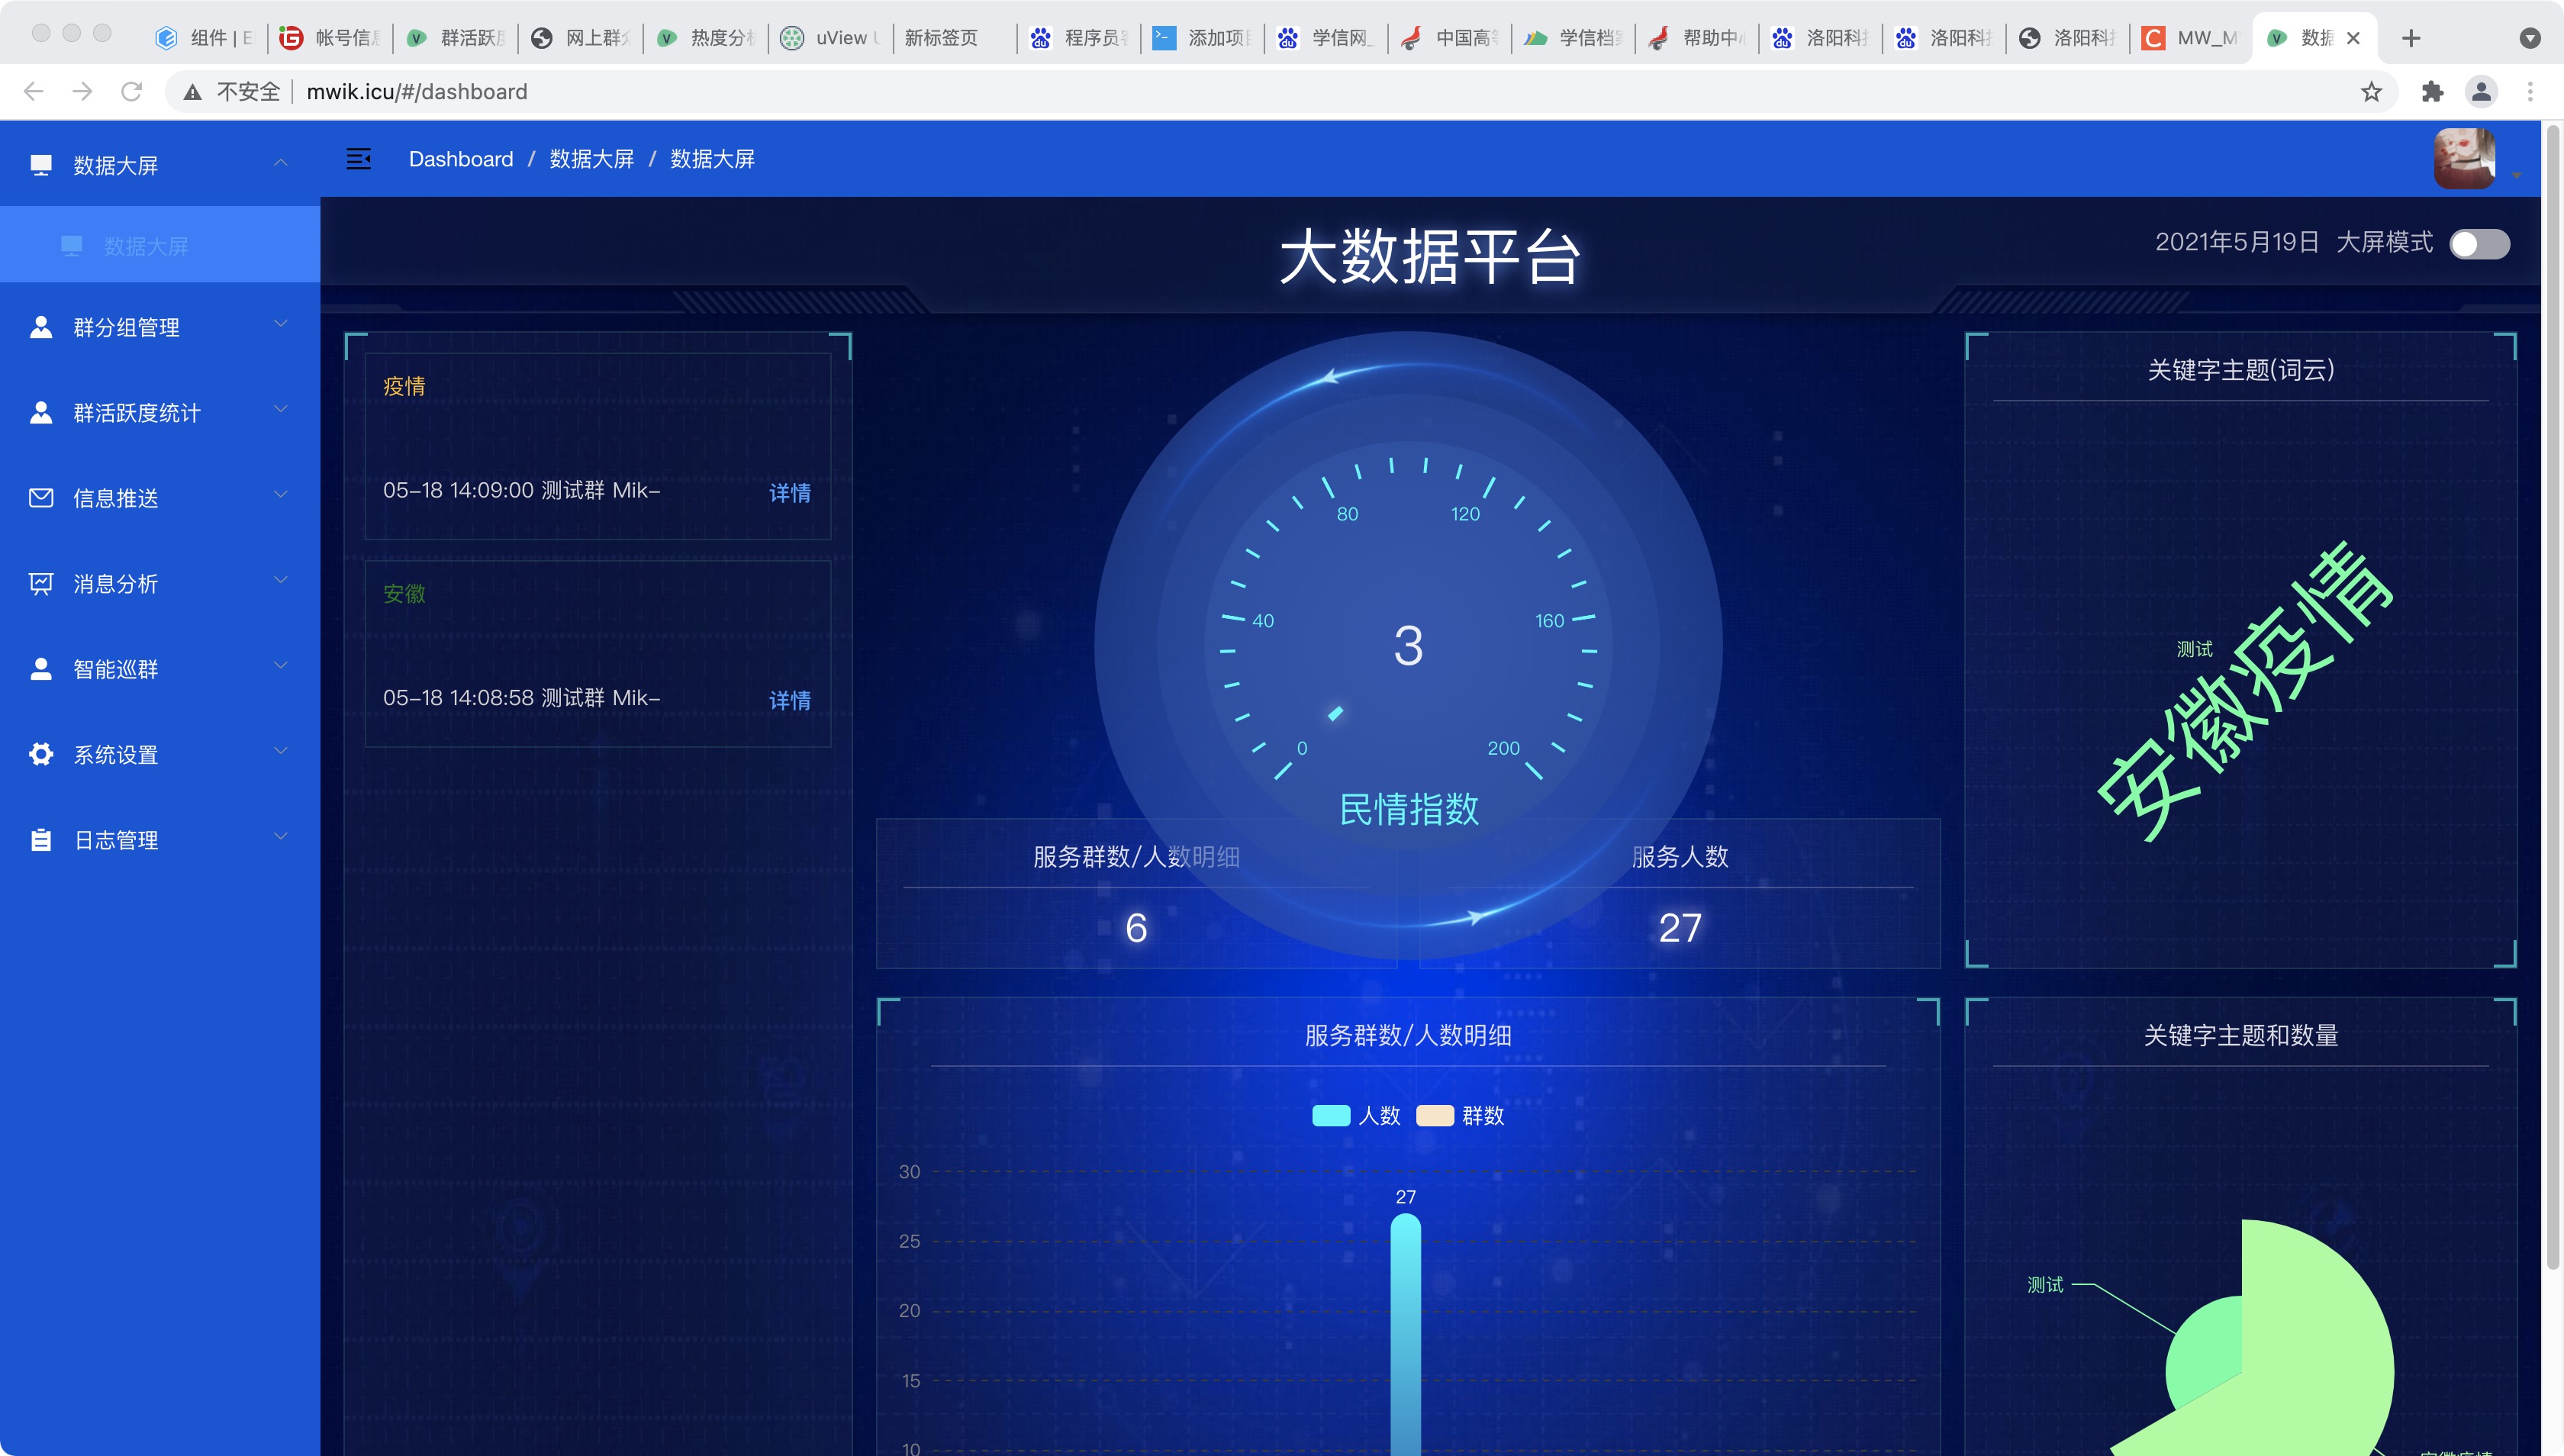Open 详情 for the 安徽 message

[789, 700]
